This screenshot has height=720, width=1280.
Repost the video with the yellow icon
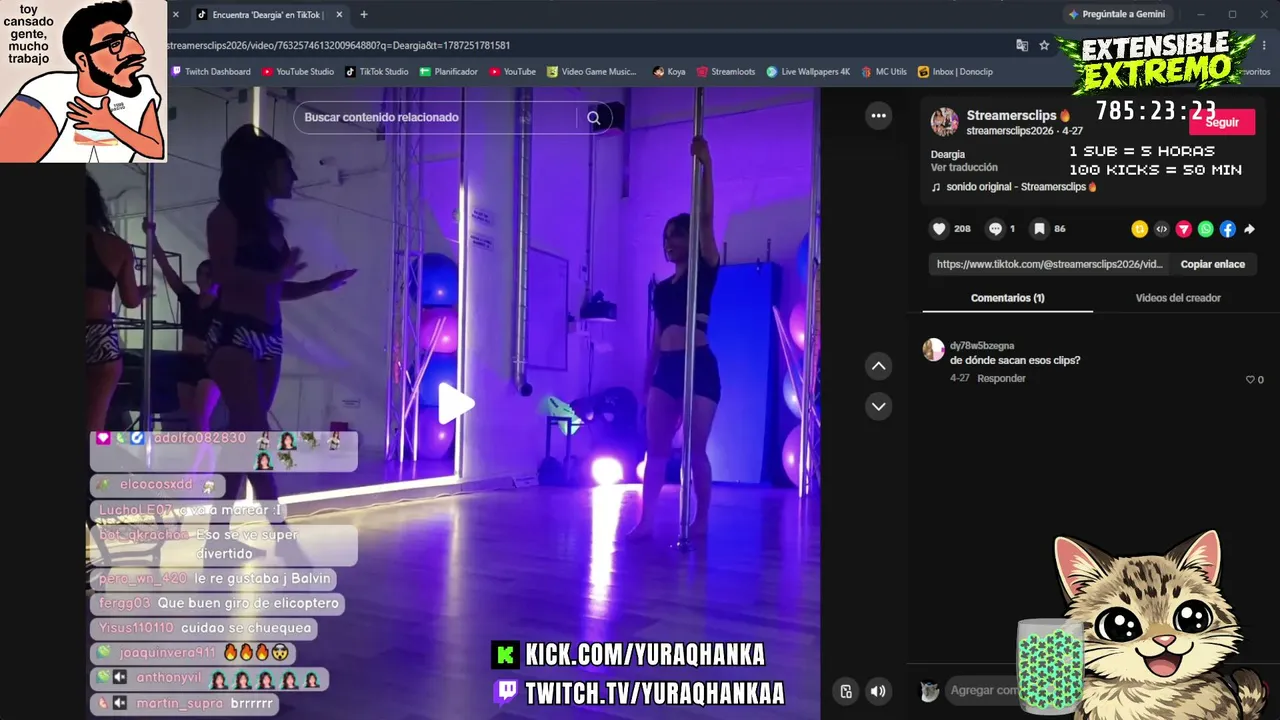tap(1139, 229)
